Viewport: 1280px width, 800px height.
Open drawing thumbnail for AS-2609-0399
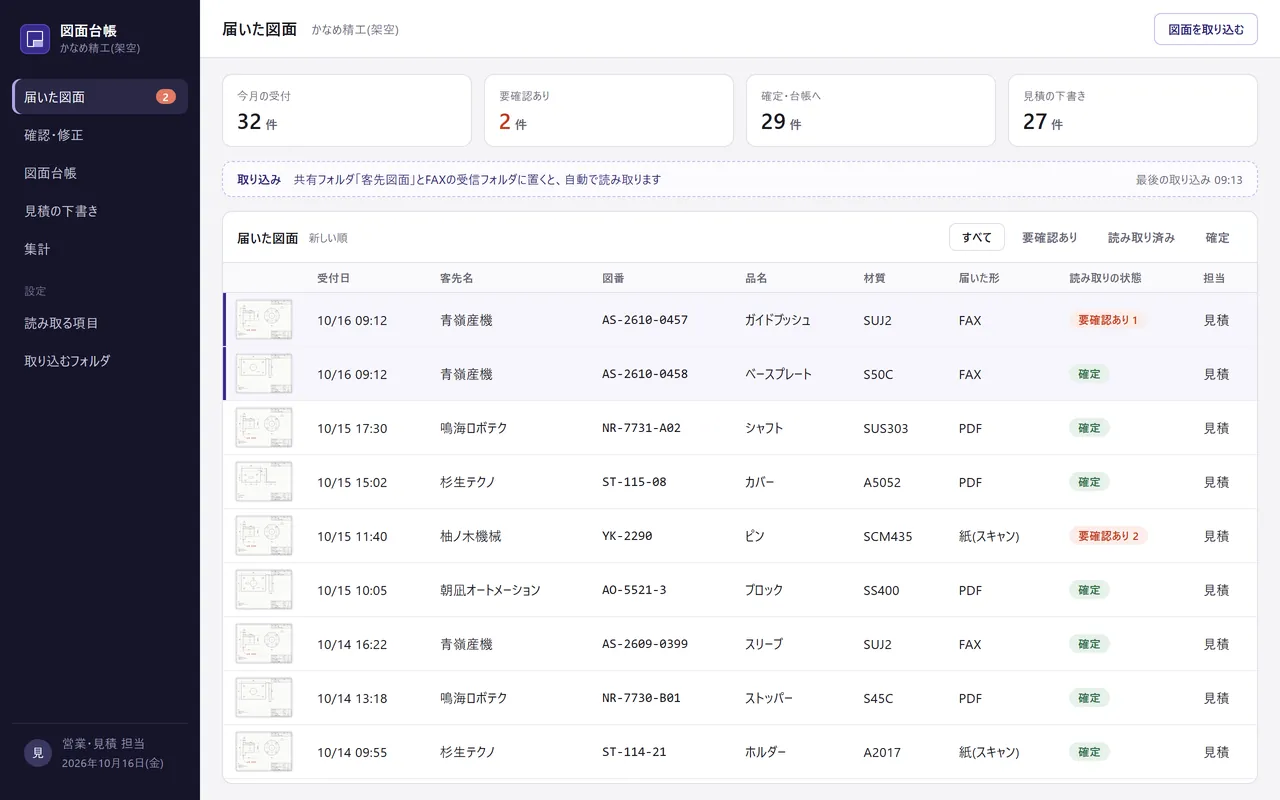(264, 644)
